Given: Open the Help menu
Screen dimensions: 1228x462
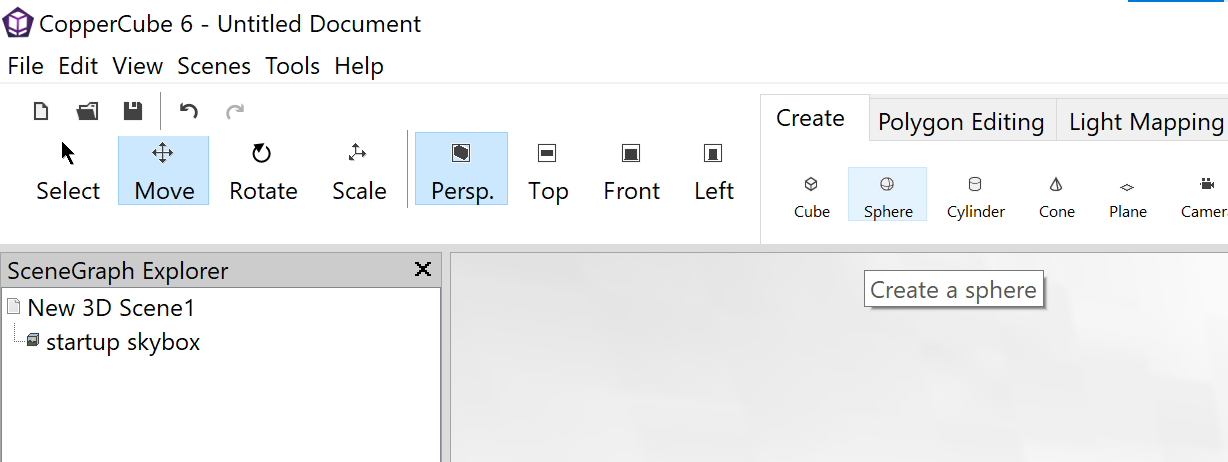Looking at the screenshot, I should (x=359, y=66).
